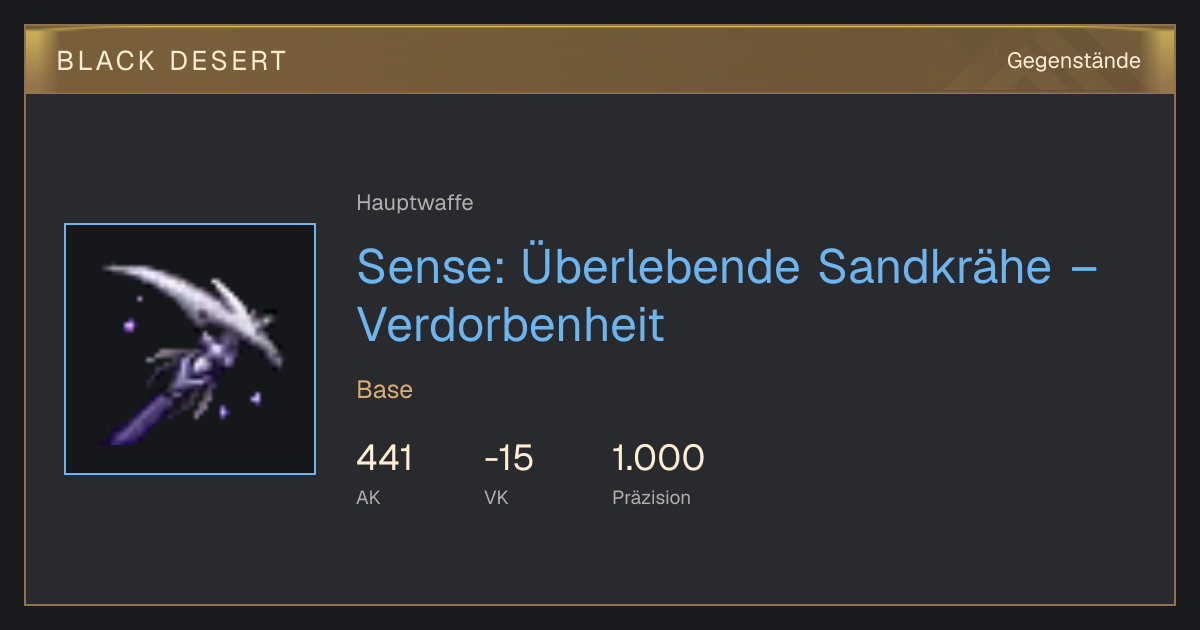This screenshot has height=630, width=1200.
Task: Click the word Sandkrähe in the title
Action: click(935, 267)
